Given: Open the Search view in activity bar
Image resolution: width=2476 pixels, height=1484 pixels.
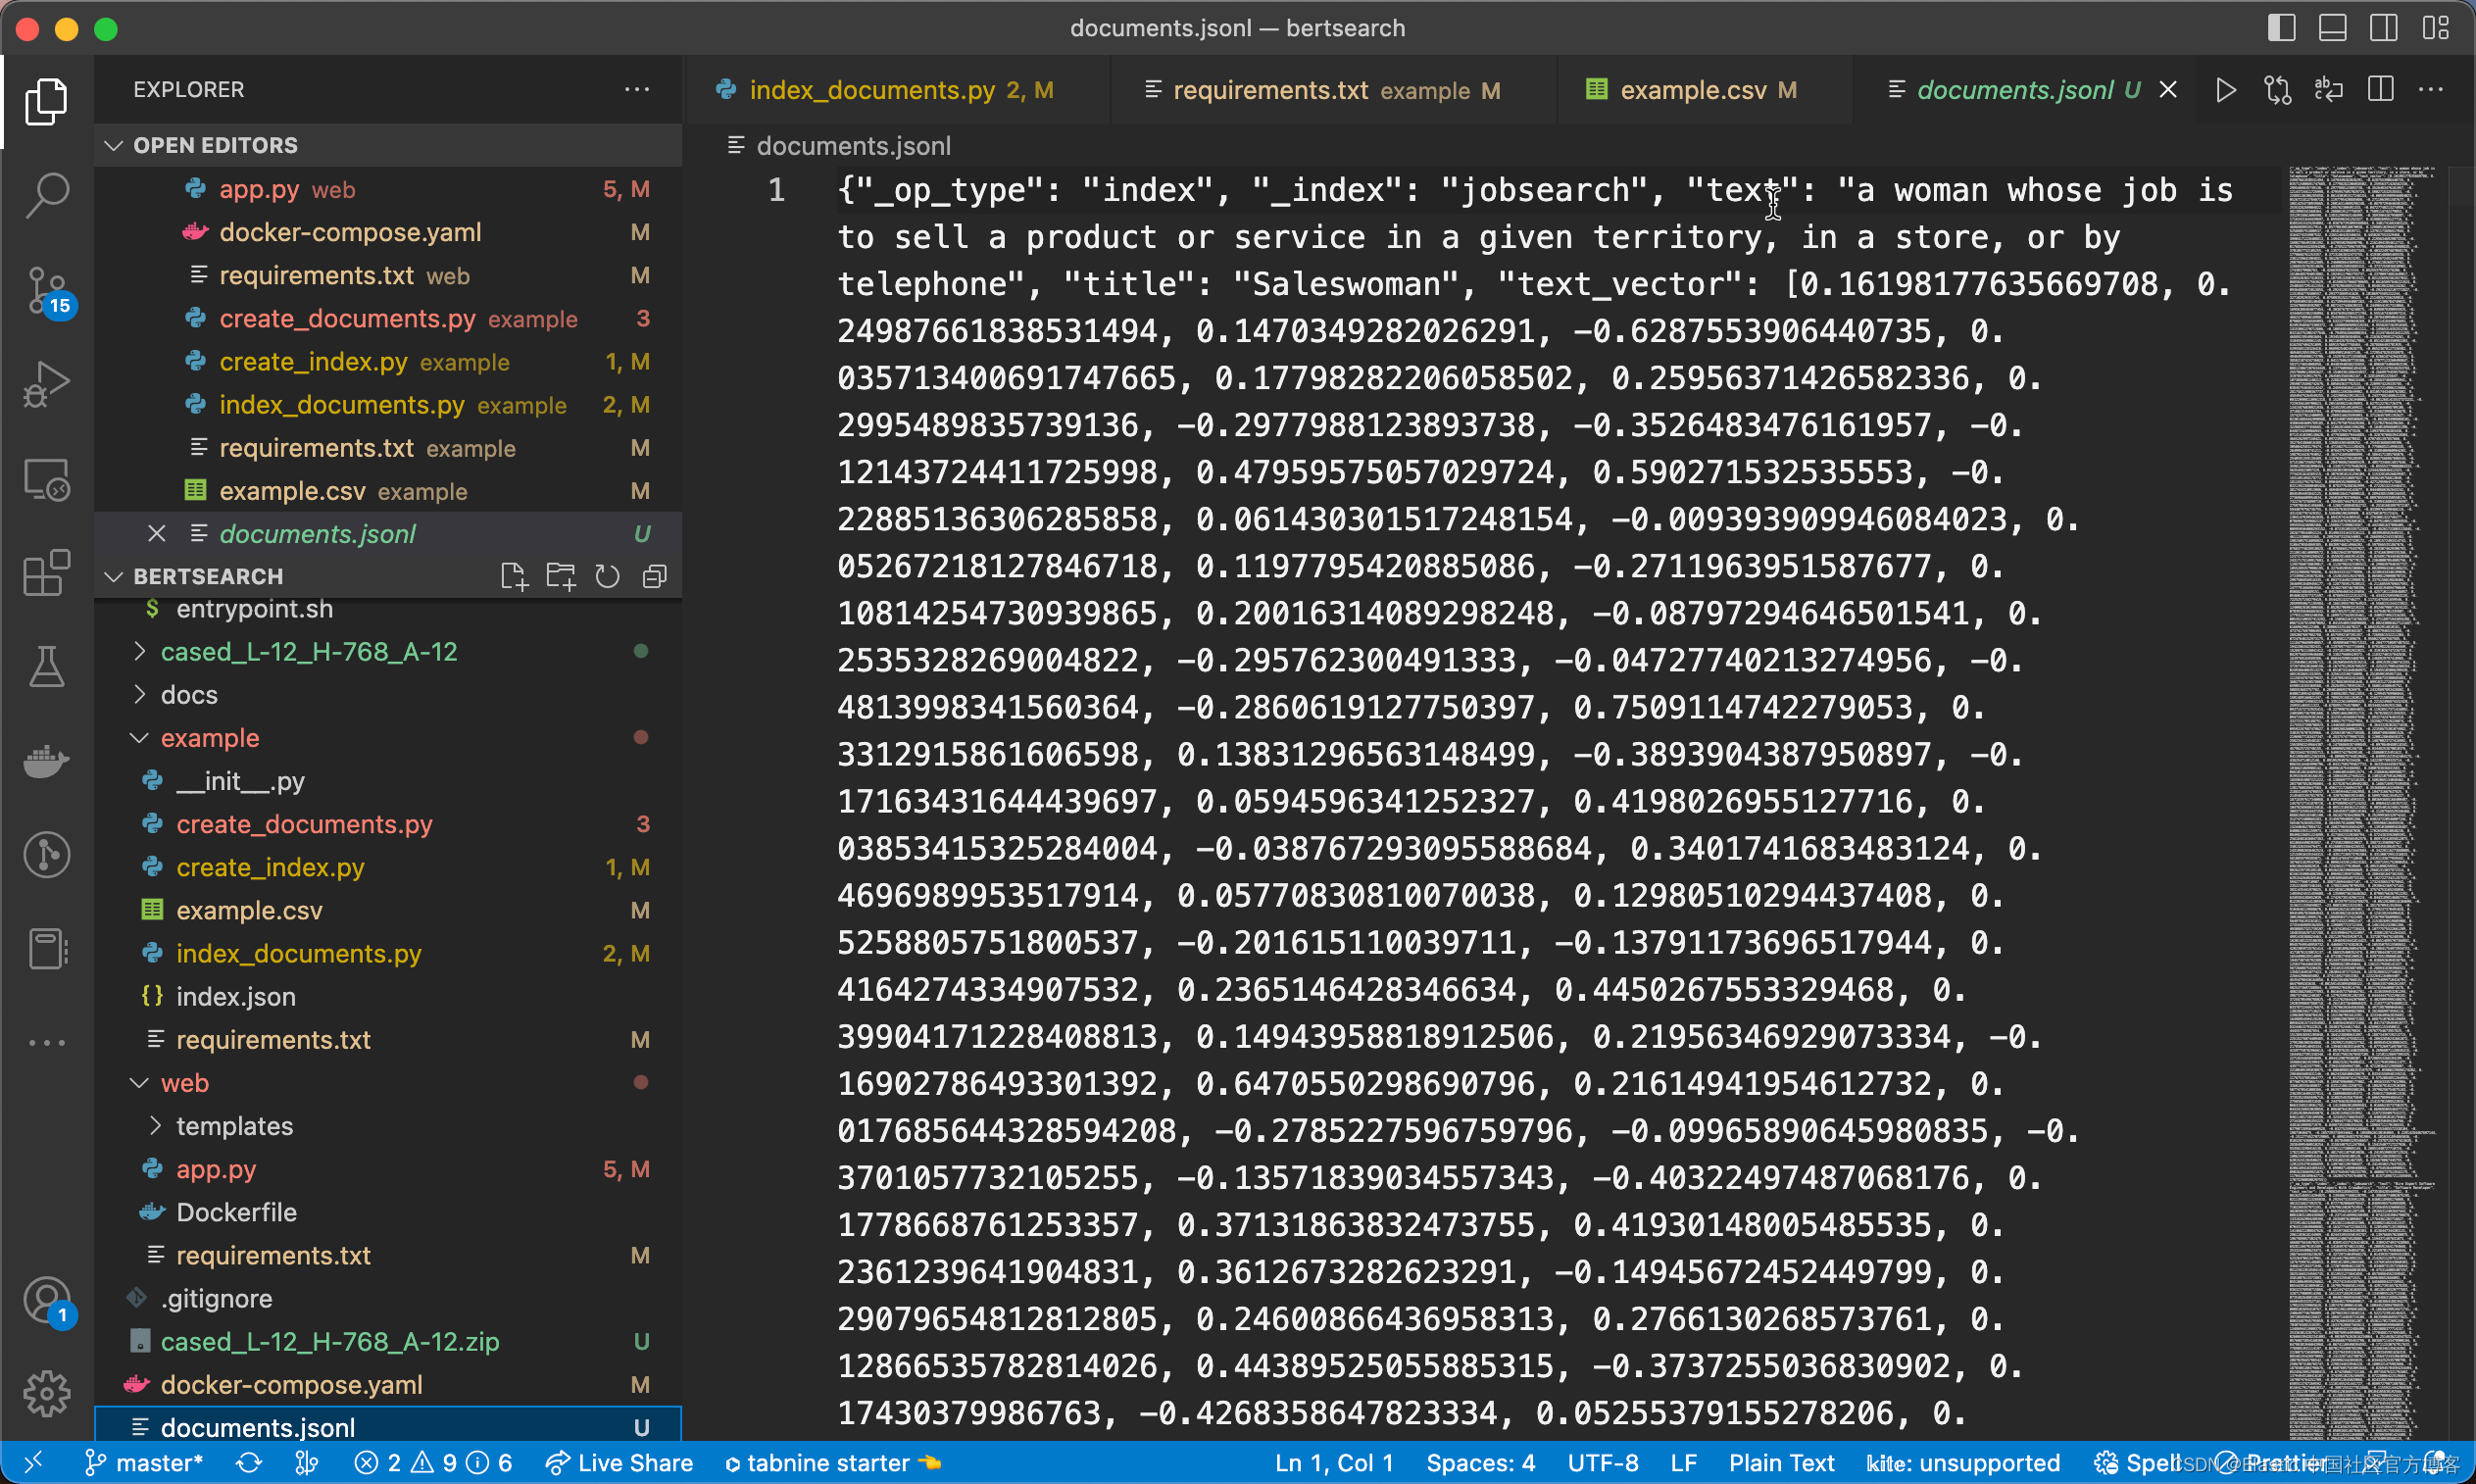Looking at the screenshot, I should (46, 194).
